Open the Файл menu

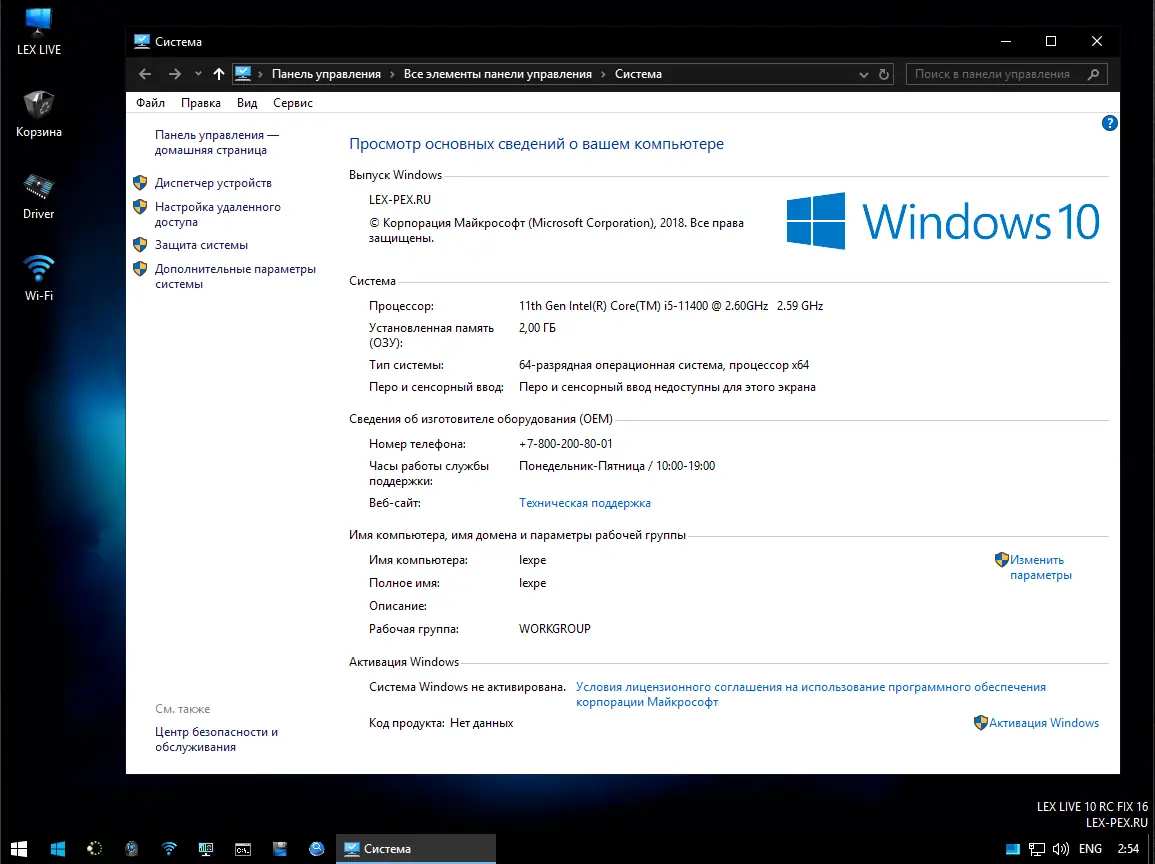[x=150, y=103]
